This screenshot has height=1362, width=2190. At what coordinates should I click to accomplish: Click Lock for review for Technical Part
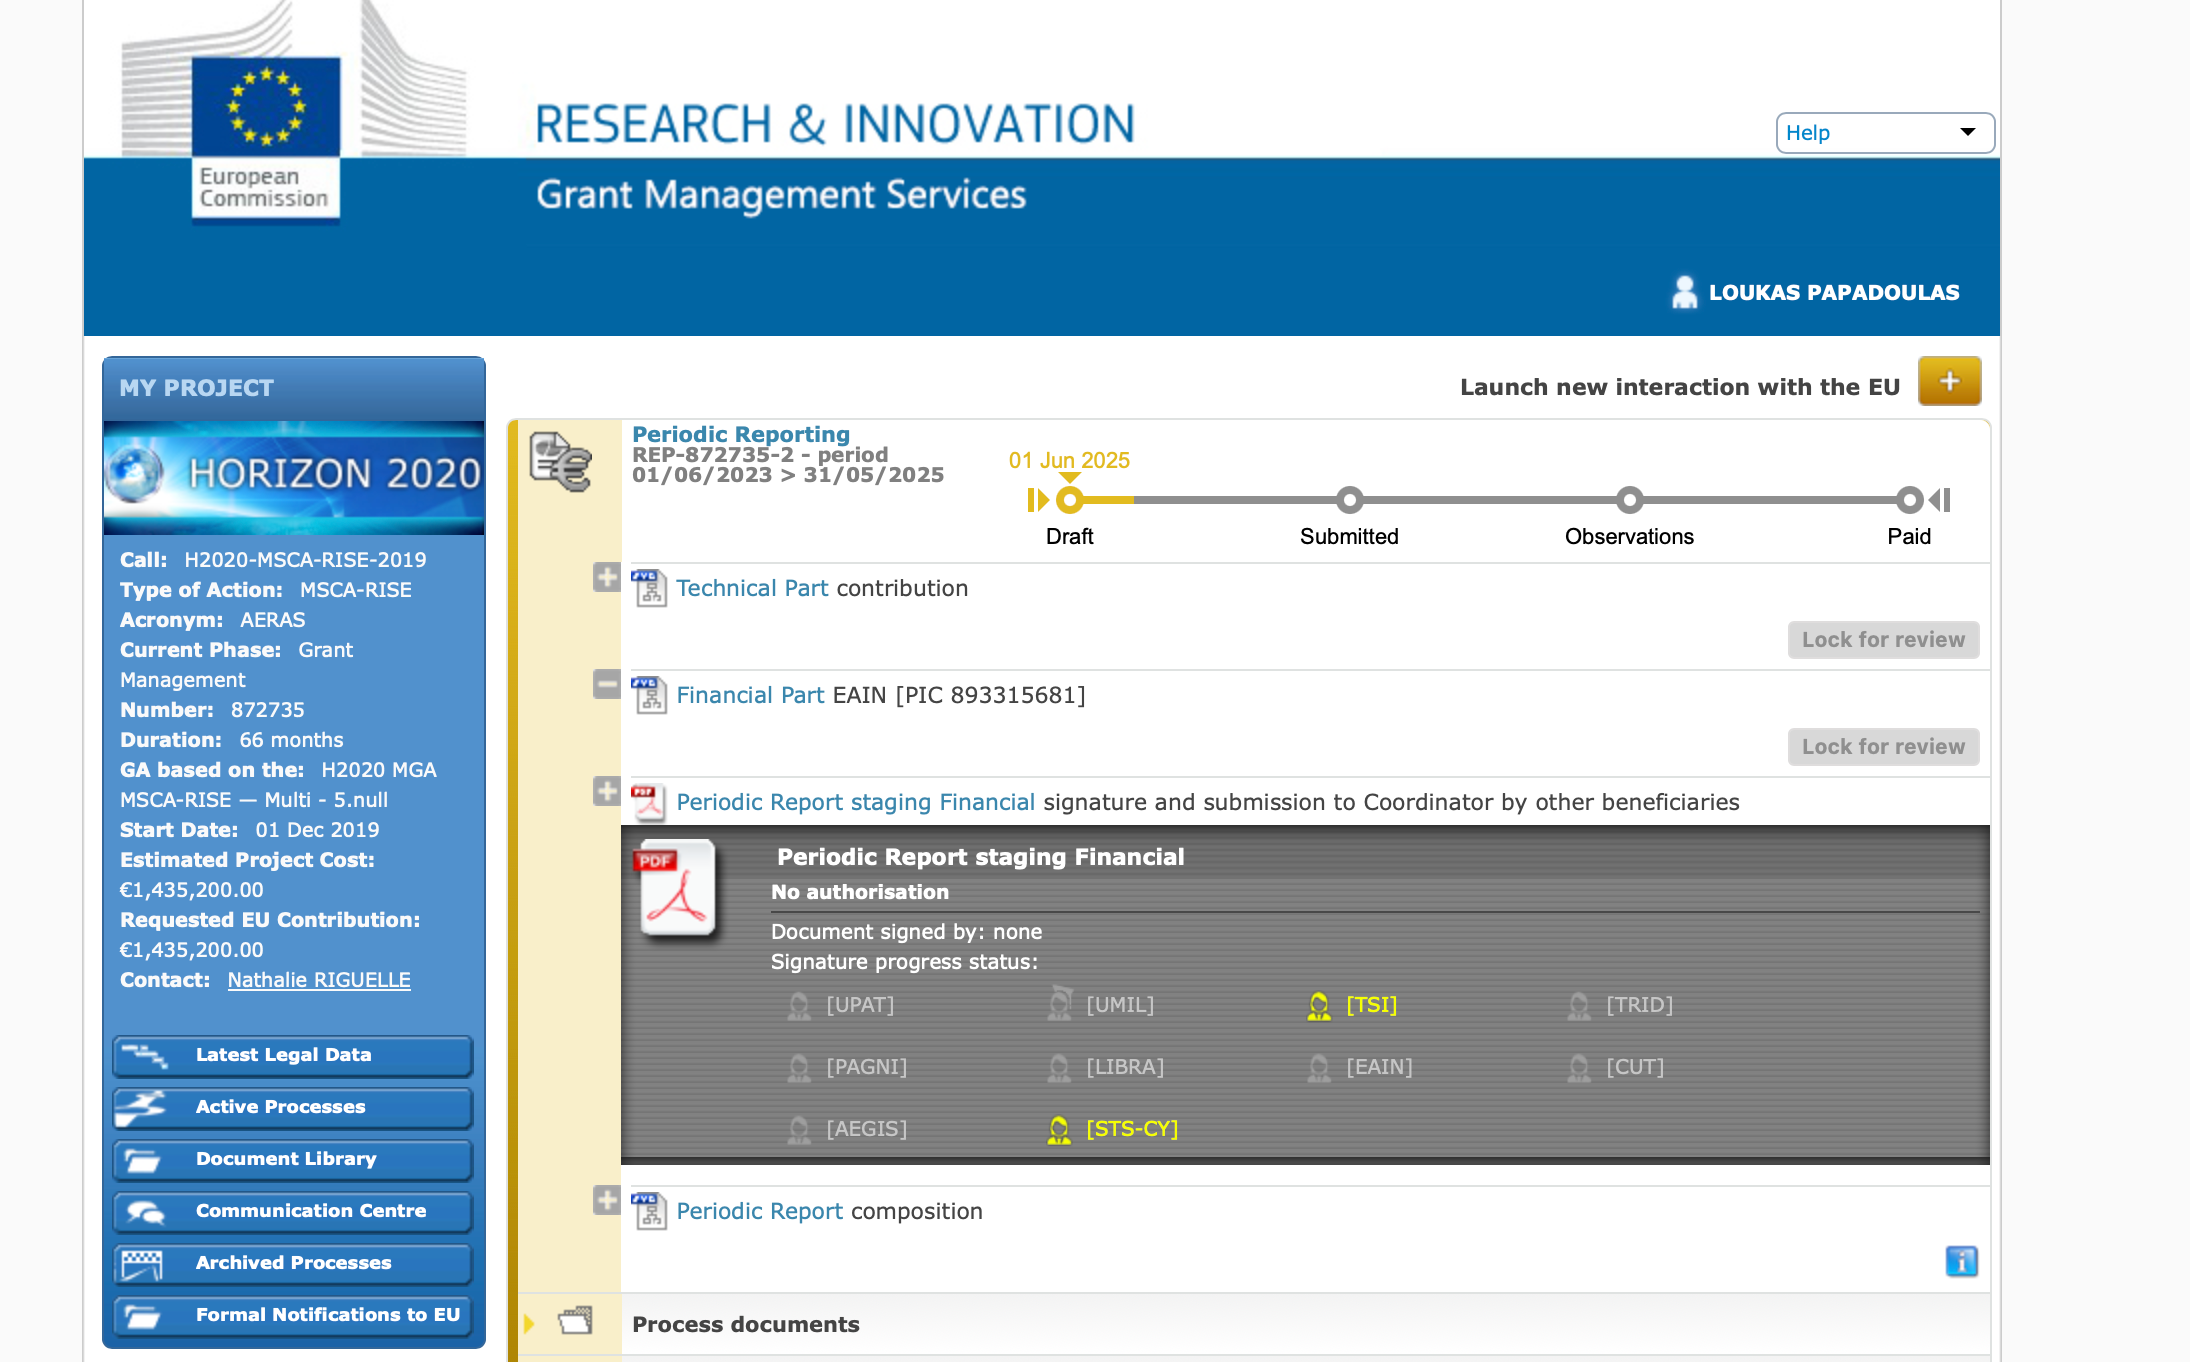pyautogui.click(x=1883, y=640)
